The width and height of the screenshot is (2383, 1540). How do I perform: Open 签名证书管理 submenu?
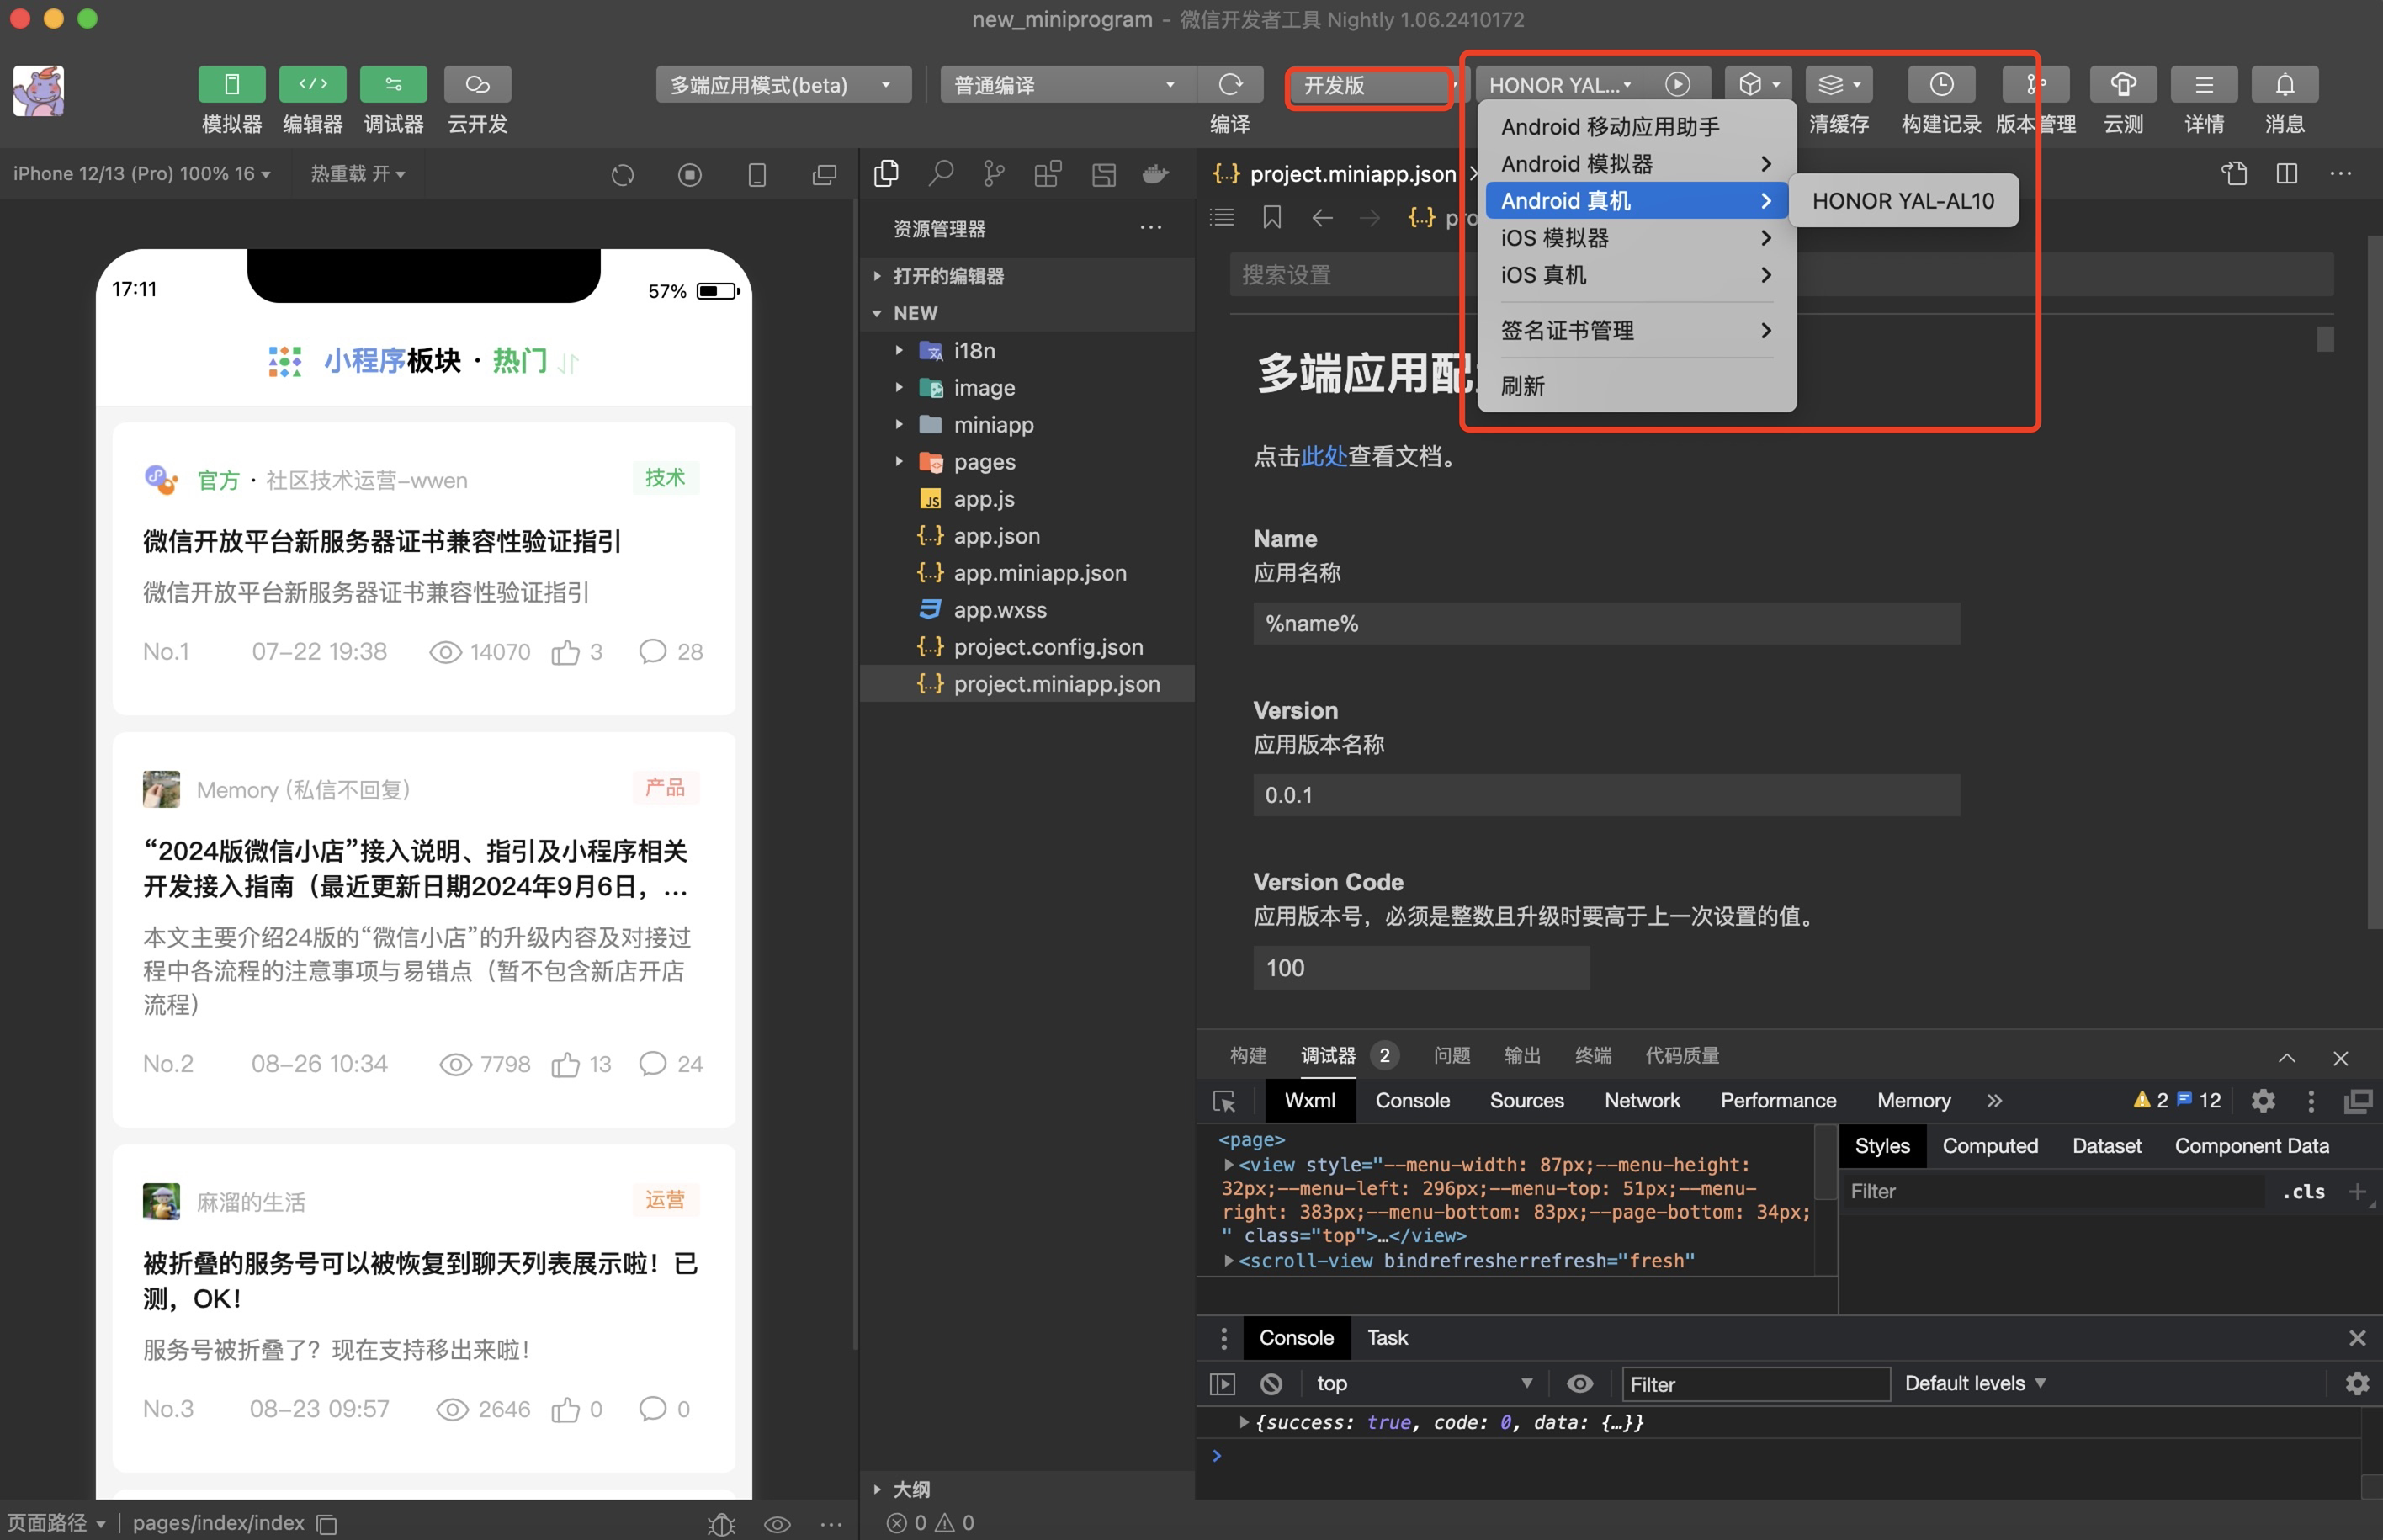point(1636,331)
